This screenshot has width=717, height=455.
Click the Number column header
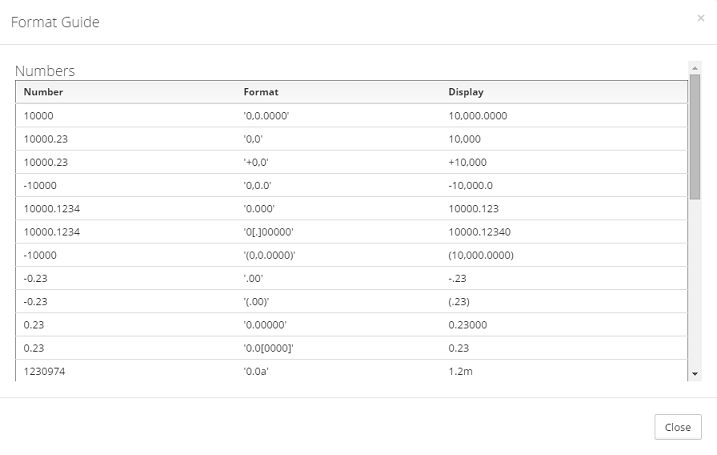coord(43,92)
